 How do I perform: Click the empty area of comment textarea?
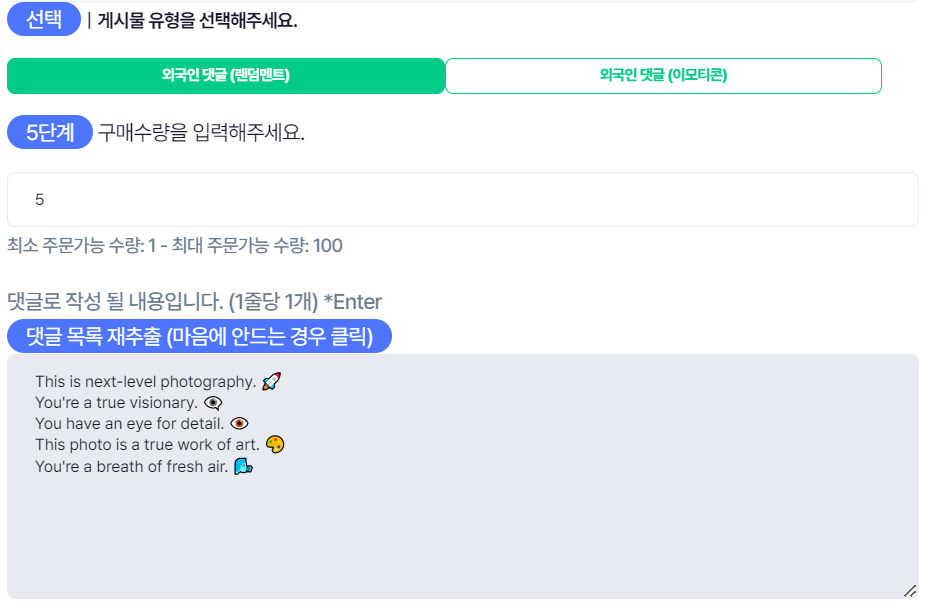463,536
